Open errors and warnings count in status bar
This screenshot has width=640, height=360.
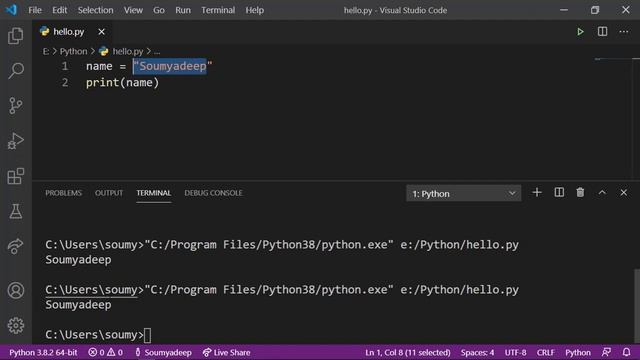[105, 352]
